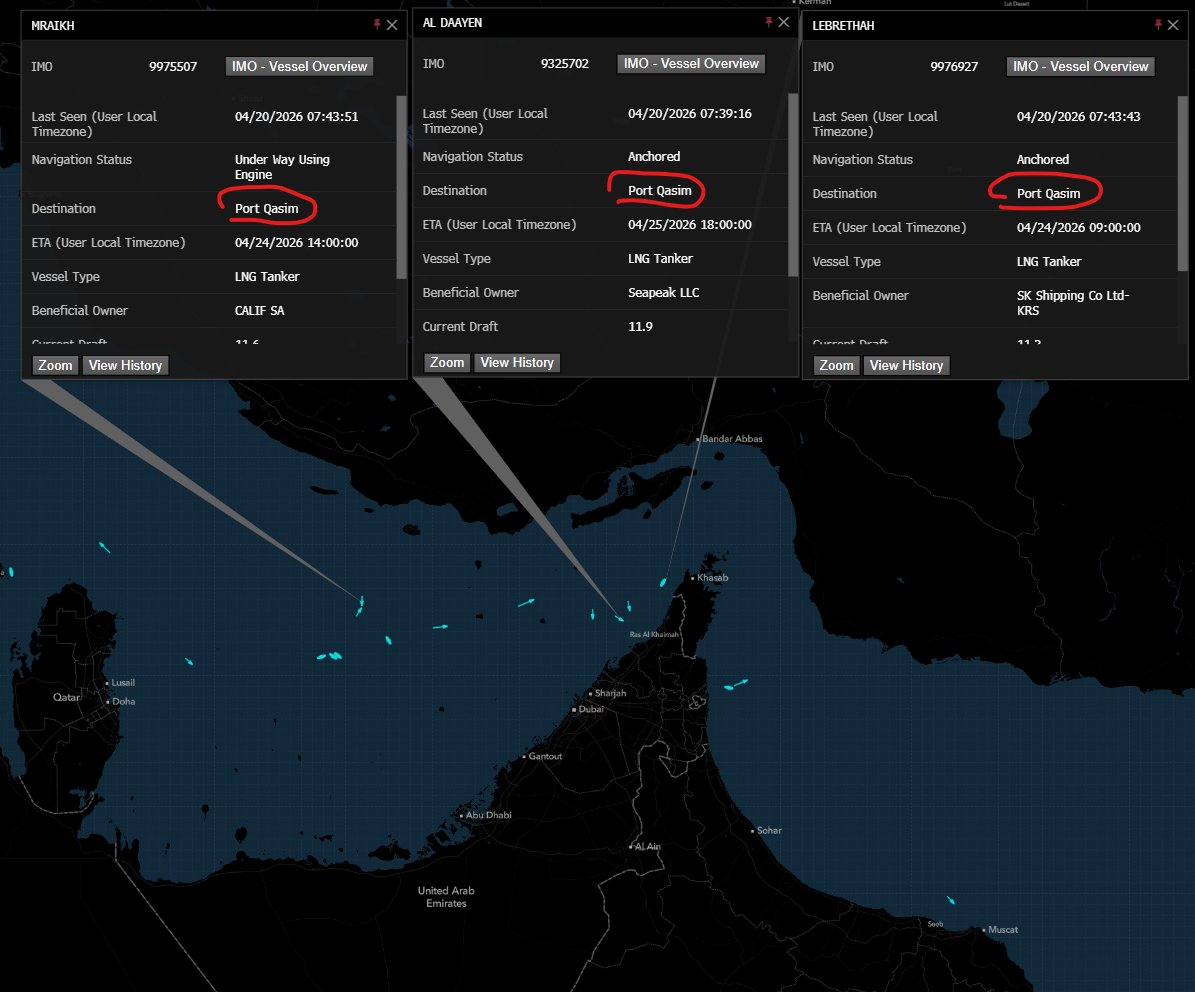The image size is (1195, 992).
Task: Zoom to the MRAIKH vessel
Action: point(55,365)
